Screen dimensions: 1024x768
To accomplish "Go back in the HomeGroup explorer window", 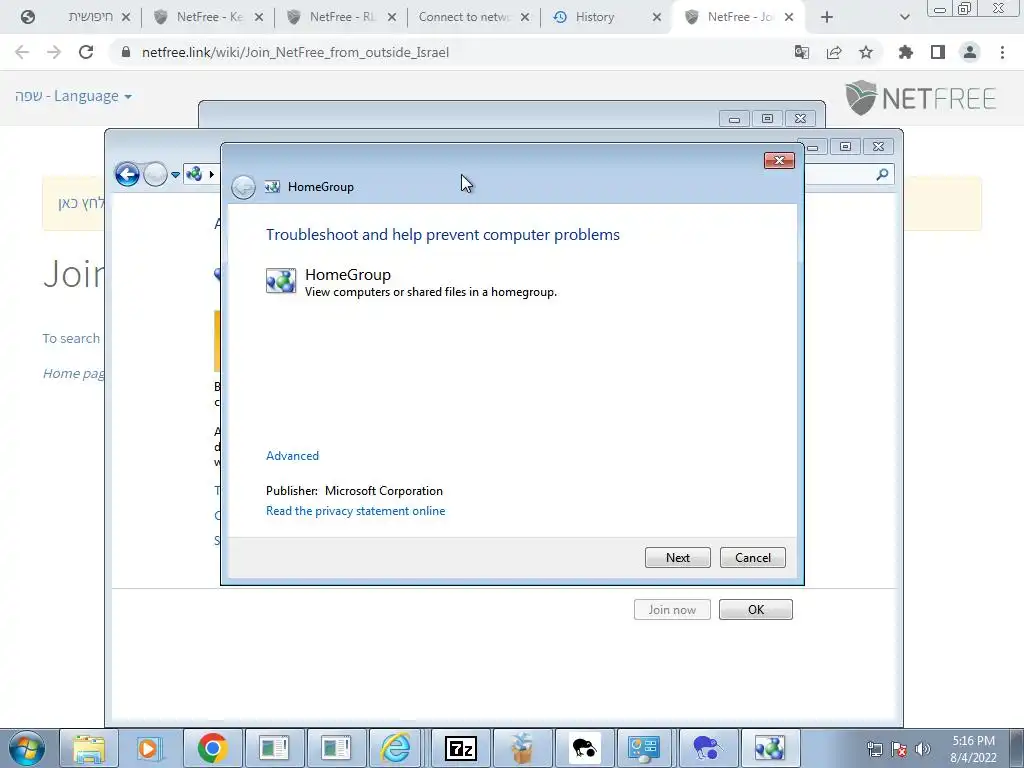I will click(x=127, y=174).
